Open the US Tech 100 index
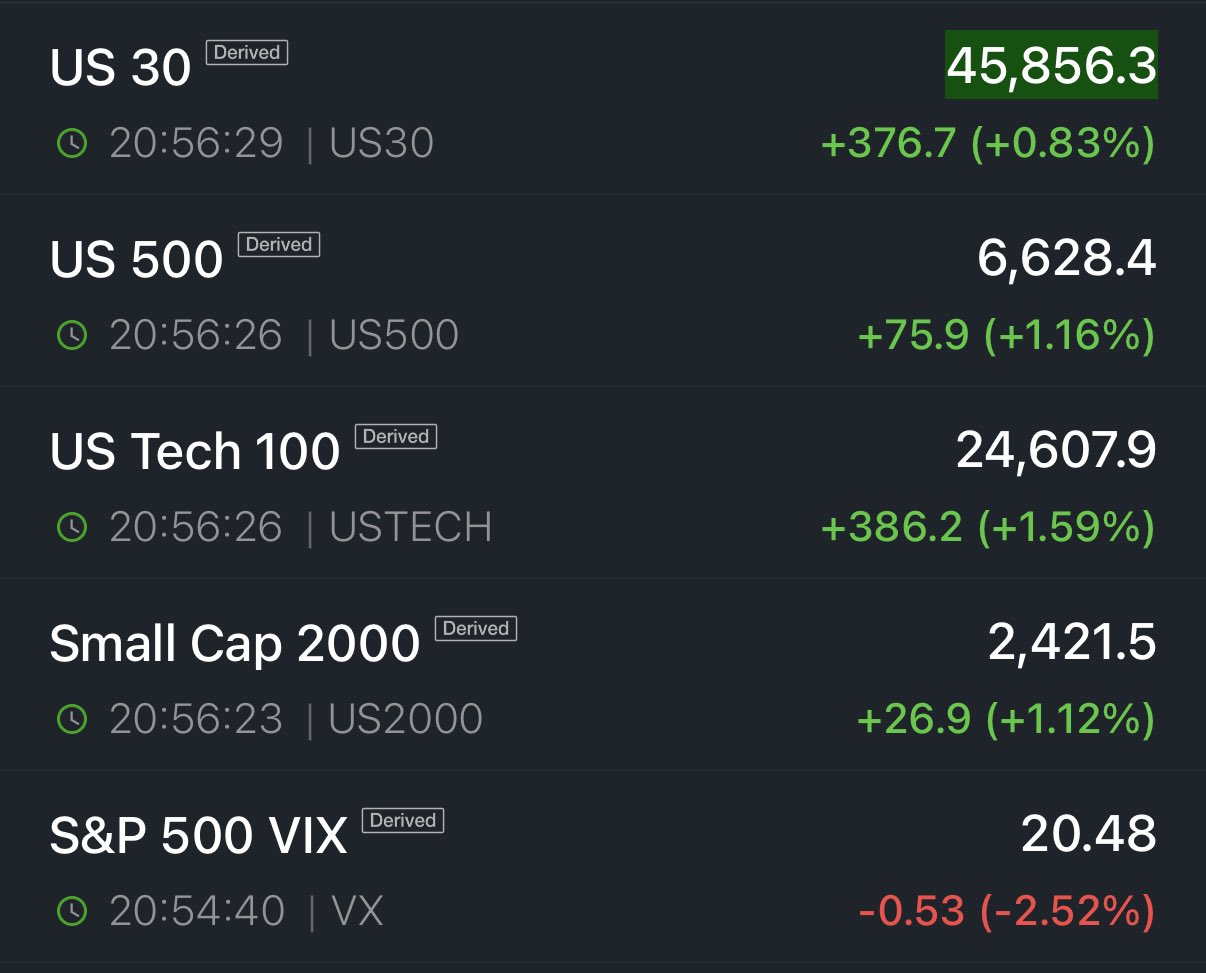This screenshot has height=973, width=1206. click(195, 452)
